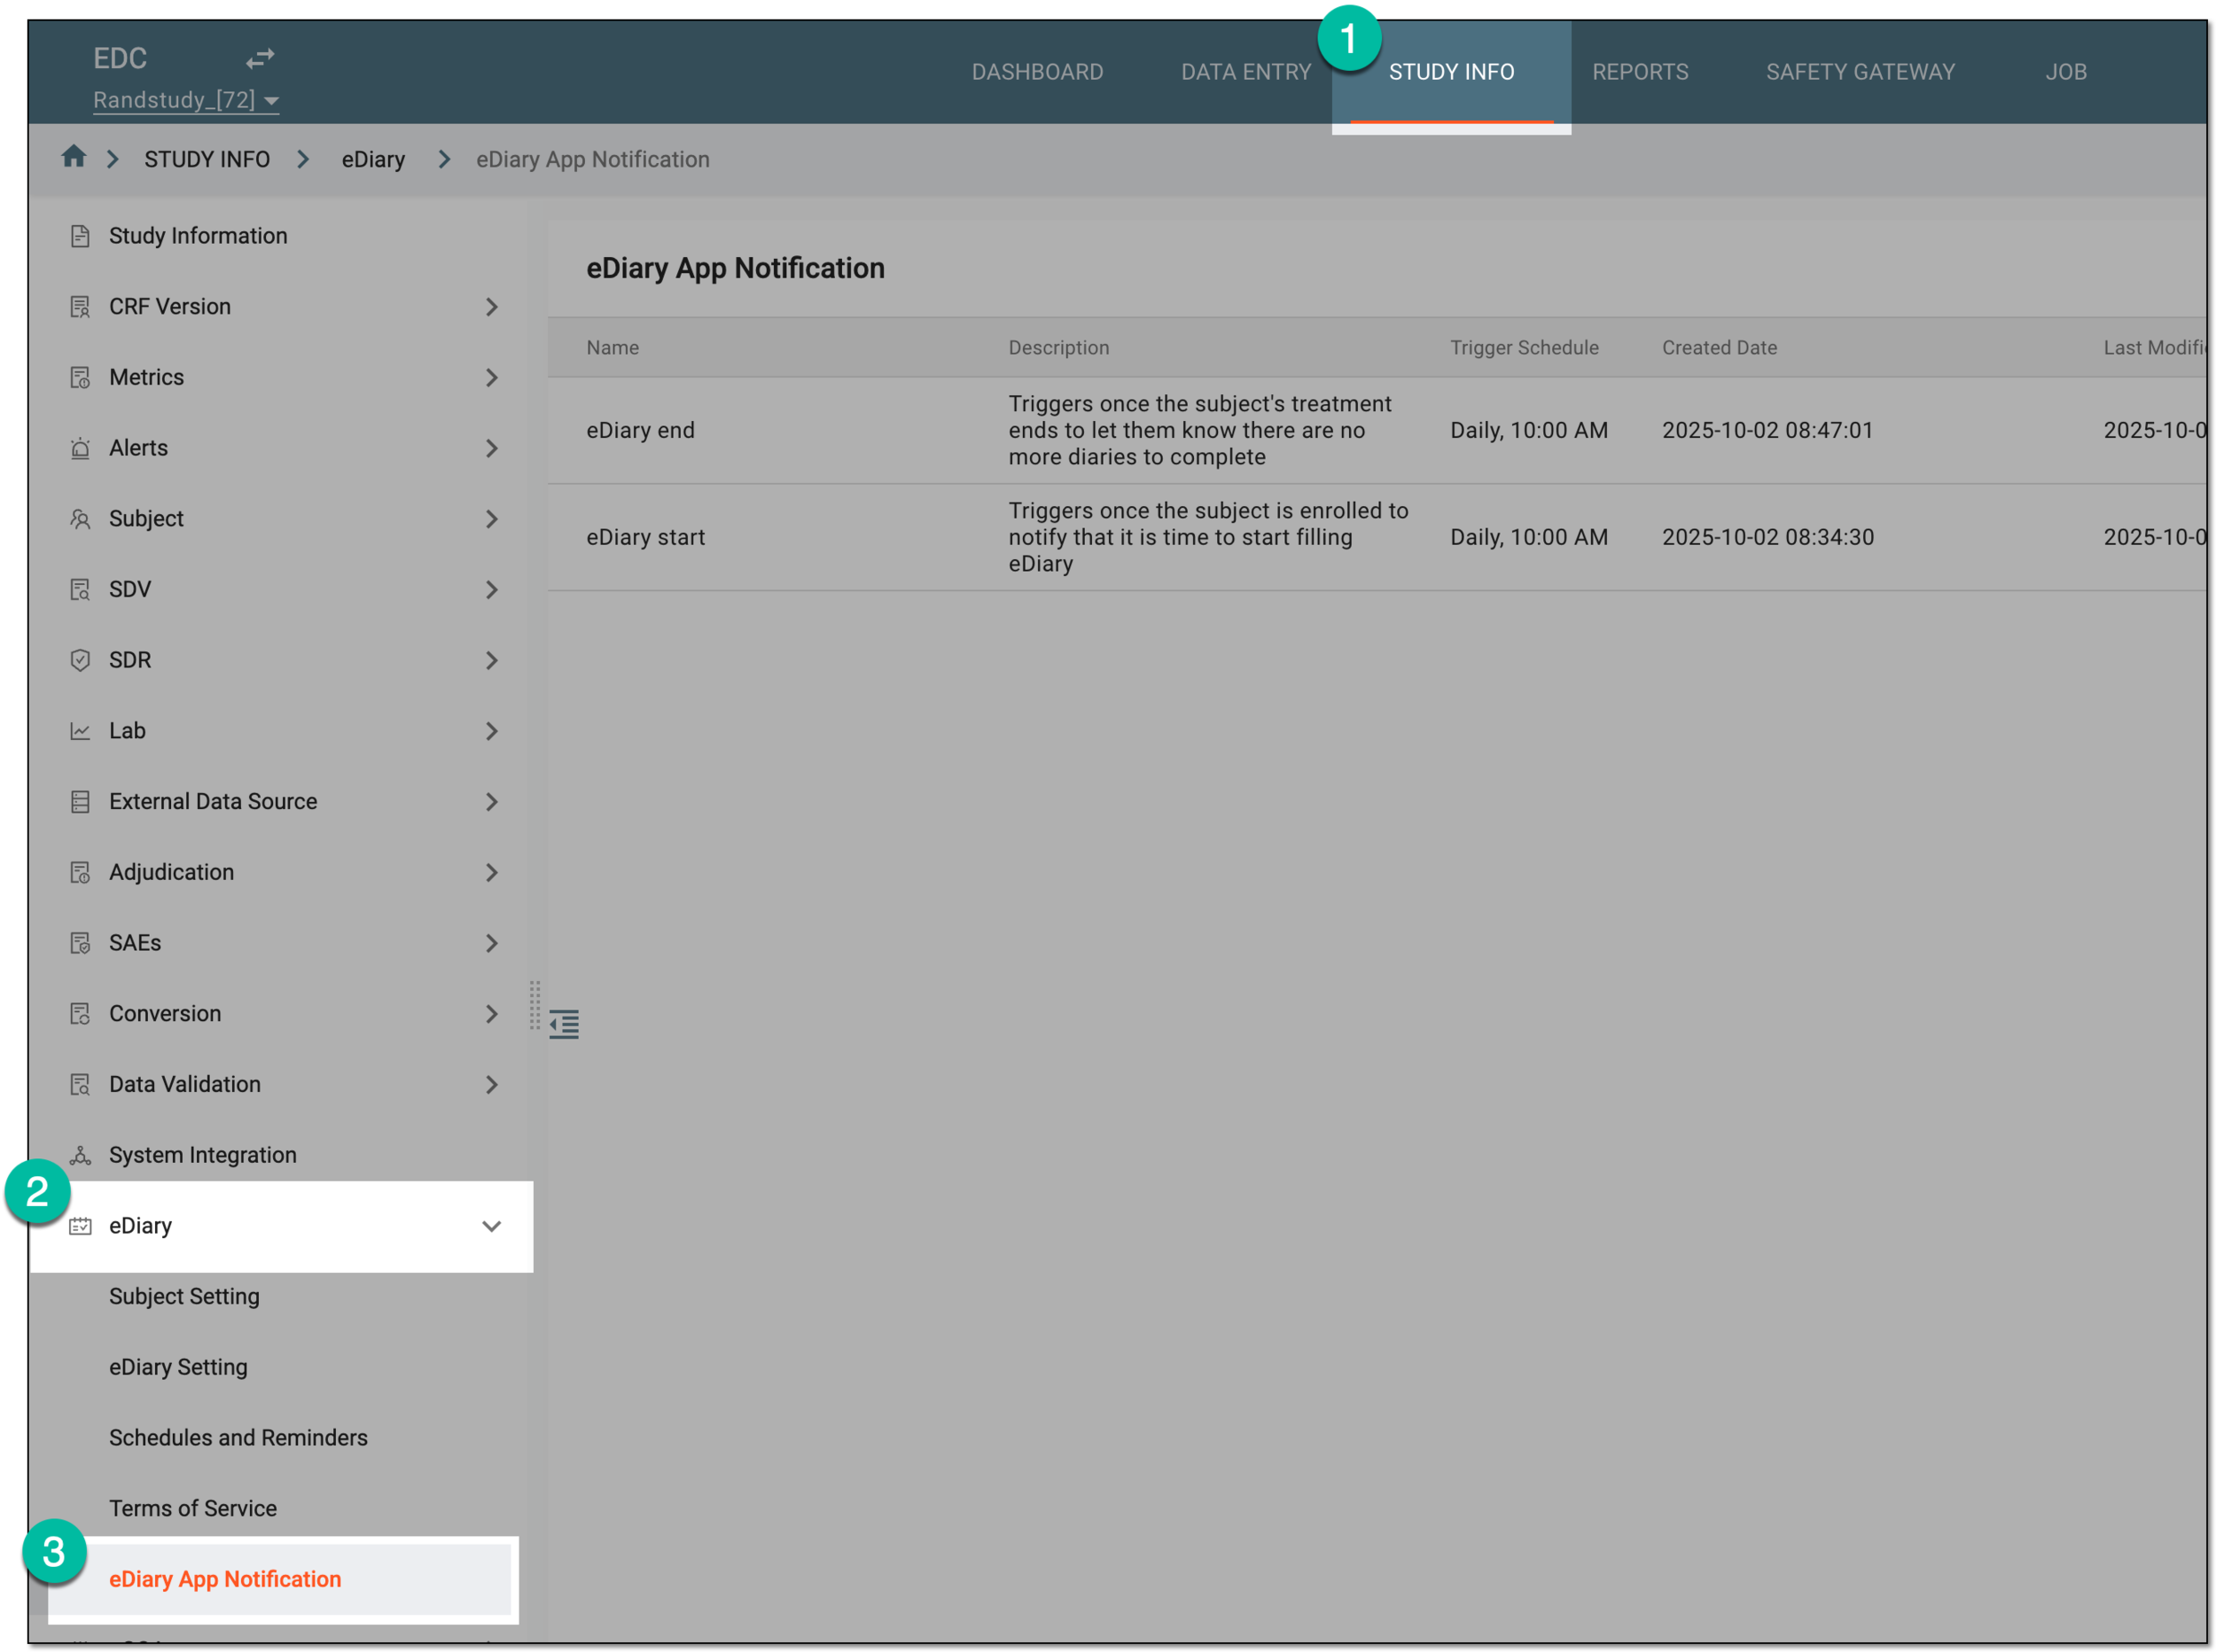The width and height of the screenshot is (2216, 1652).
Task: Expand the Alerts menu chevron
Action: coord(491,448)
